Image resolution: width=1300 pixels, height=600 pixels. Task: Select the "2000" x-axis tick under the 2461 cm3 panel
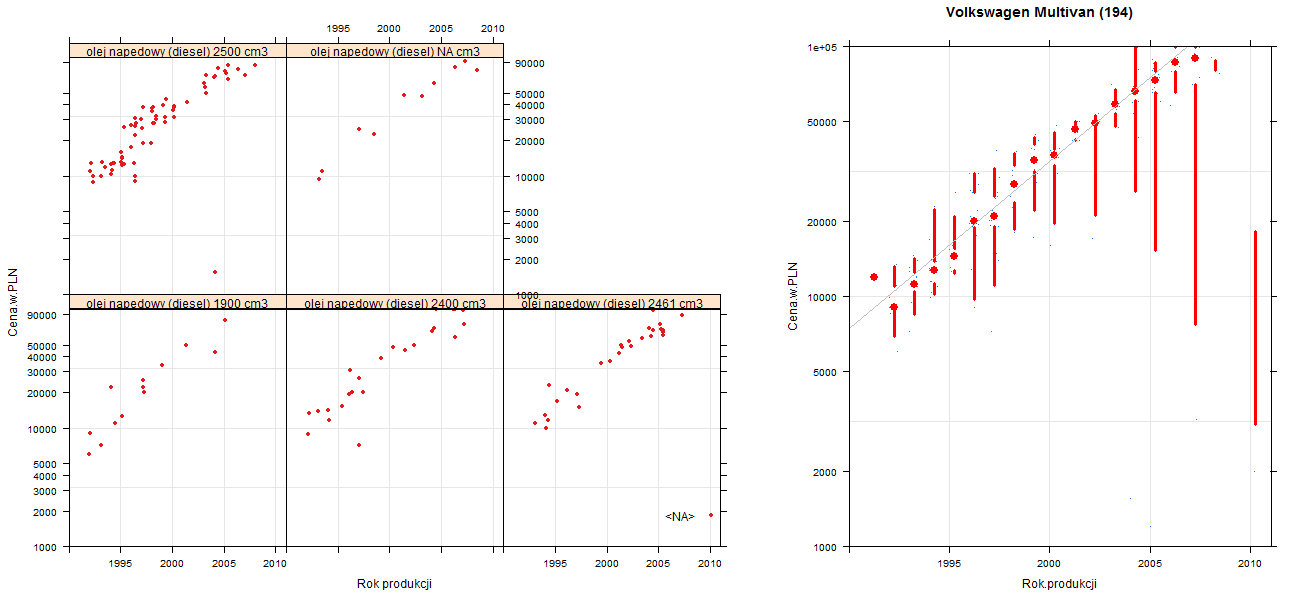606,563
